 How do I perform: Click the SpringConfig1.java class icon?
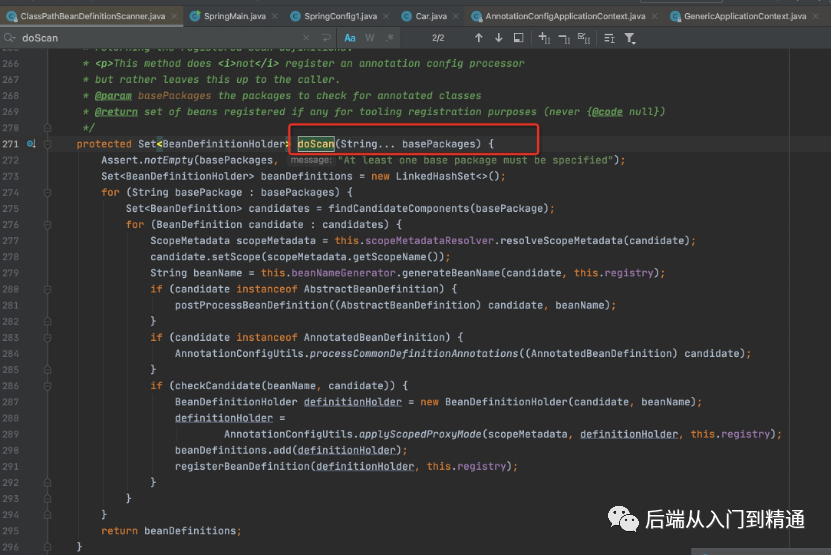(x=296, y=16)
